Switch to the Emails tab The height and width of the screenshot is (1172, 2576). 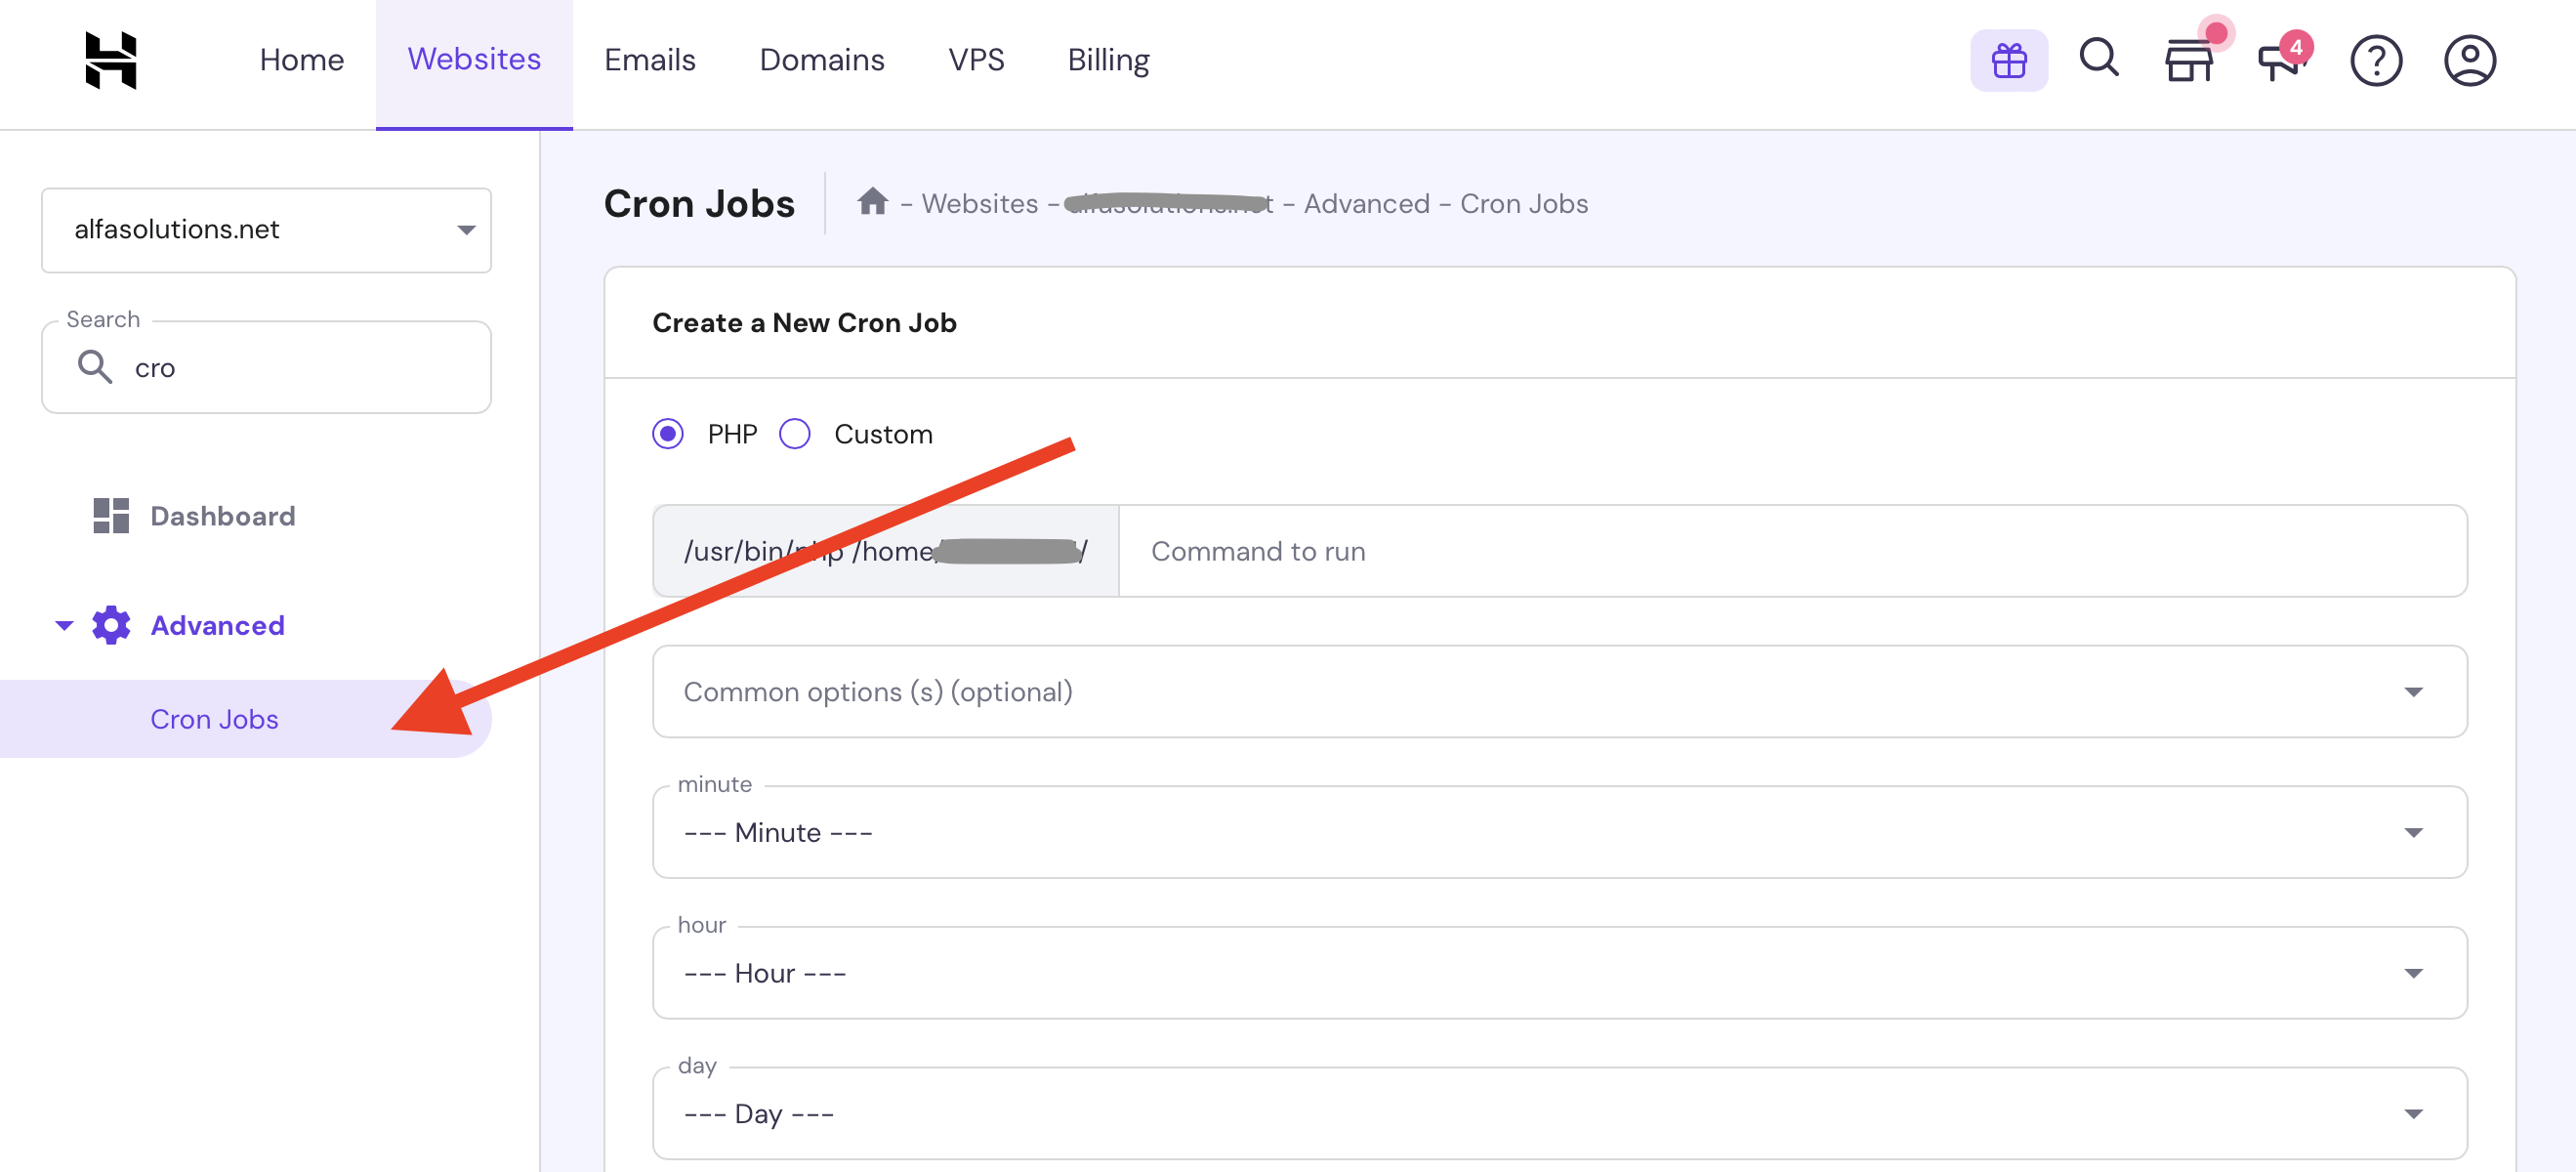(649, 60)
